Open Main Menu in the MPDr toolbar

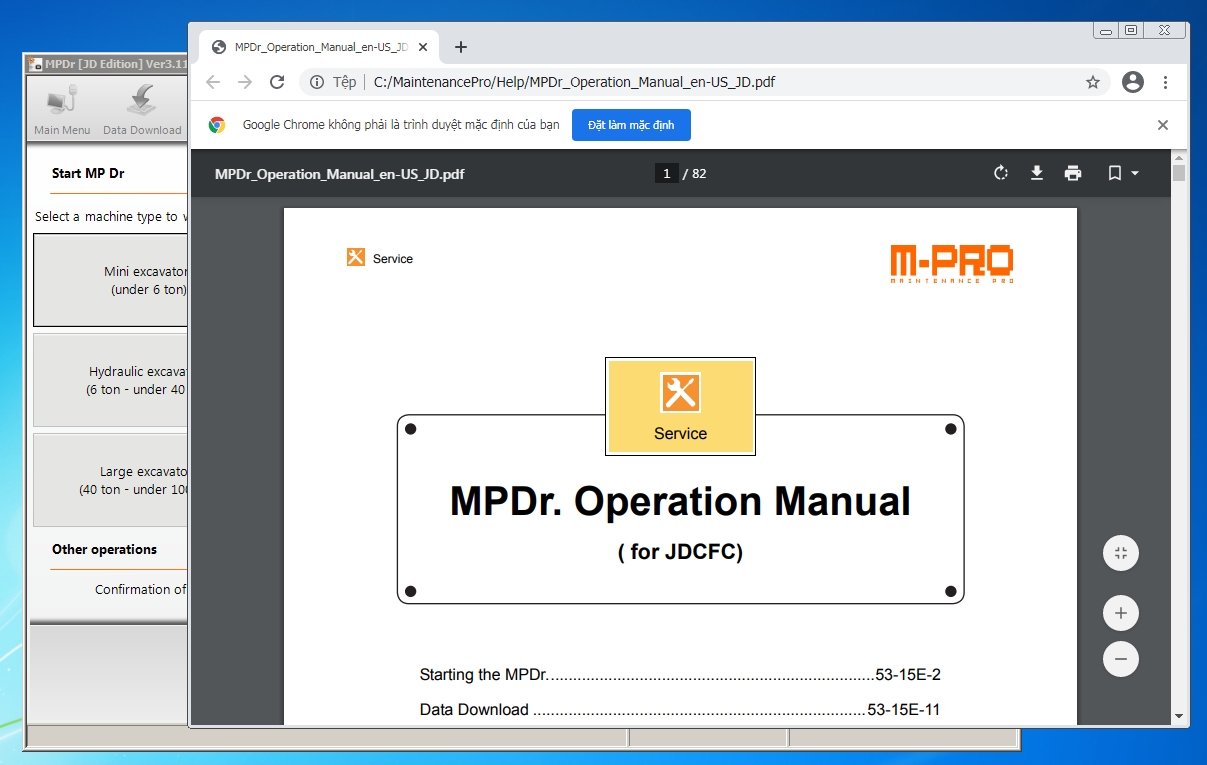coord(60,107)
